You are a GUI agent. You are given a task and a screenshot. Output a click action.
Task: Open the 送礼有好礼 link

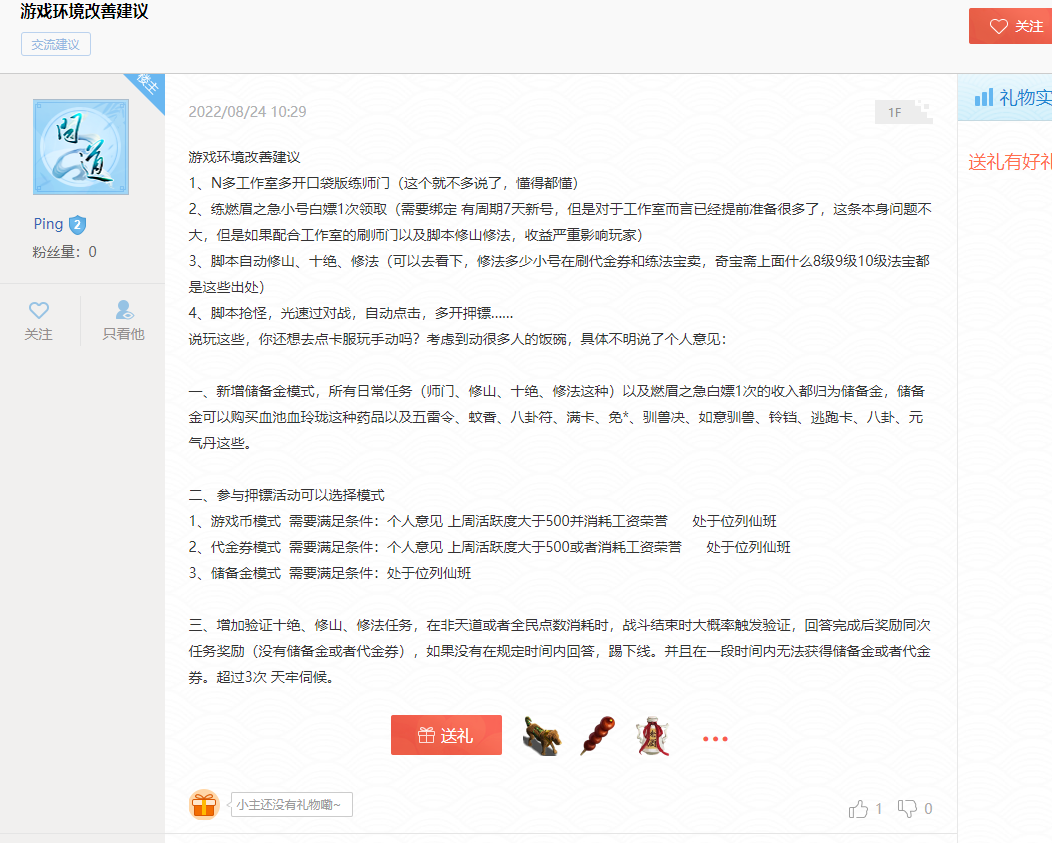(1009, 162)
